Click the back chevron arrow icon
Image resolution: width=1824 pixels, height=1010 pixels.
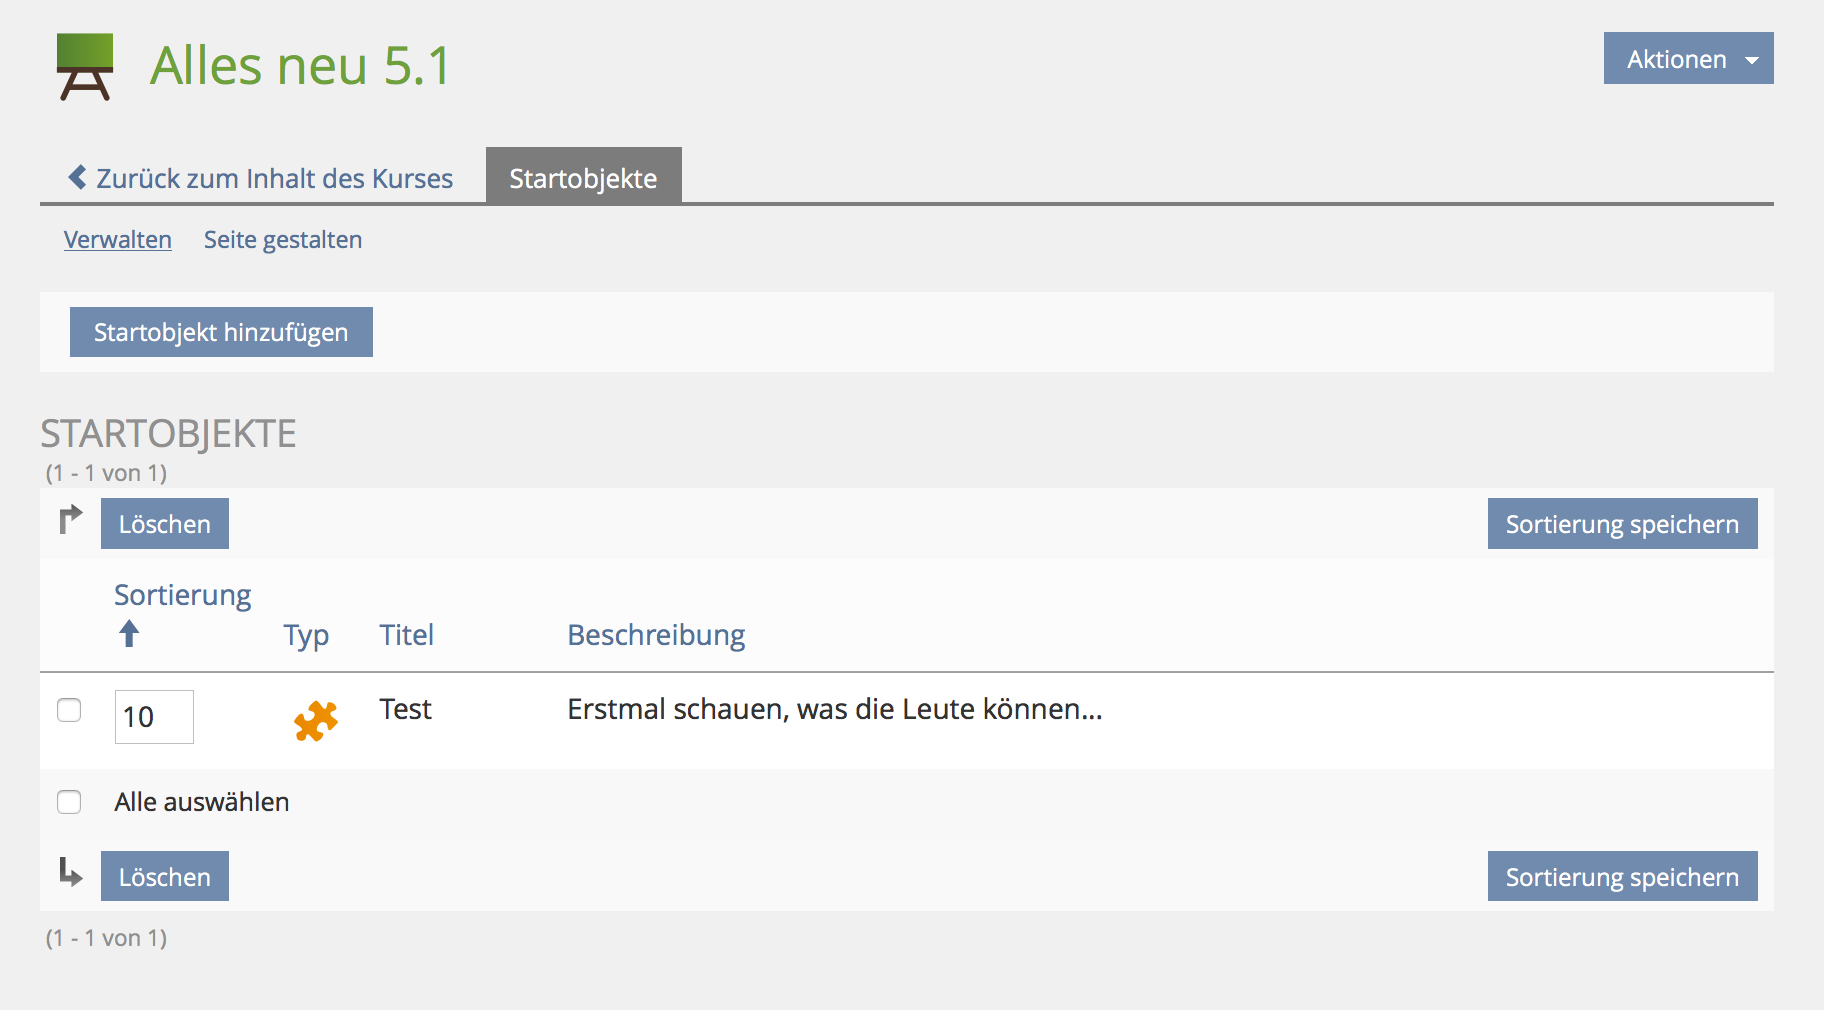point(77,178)
